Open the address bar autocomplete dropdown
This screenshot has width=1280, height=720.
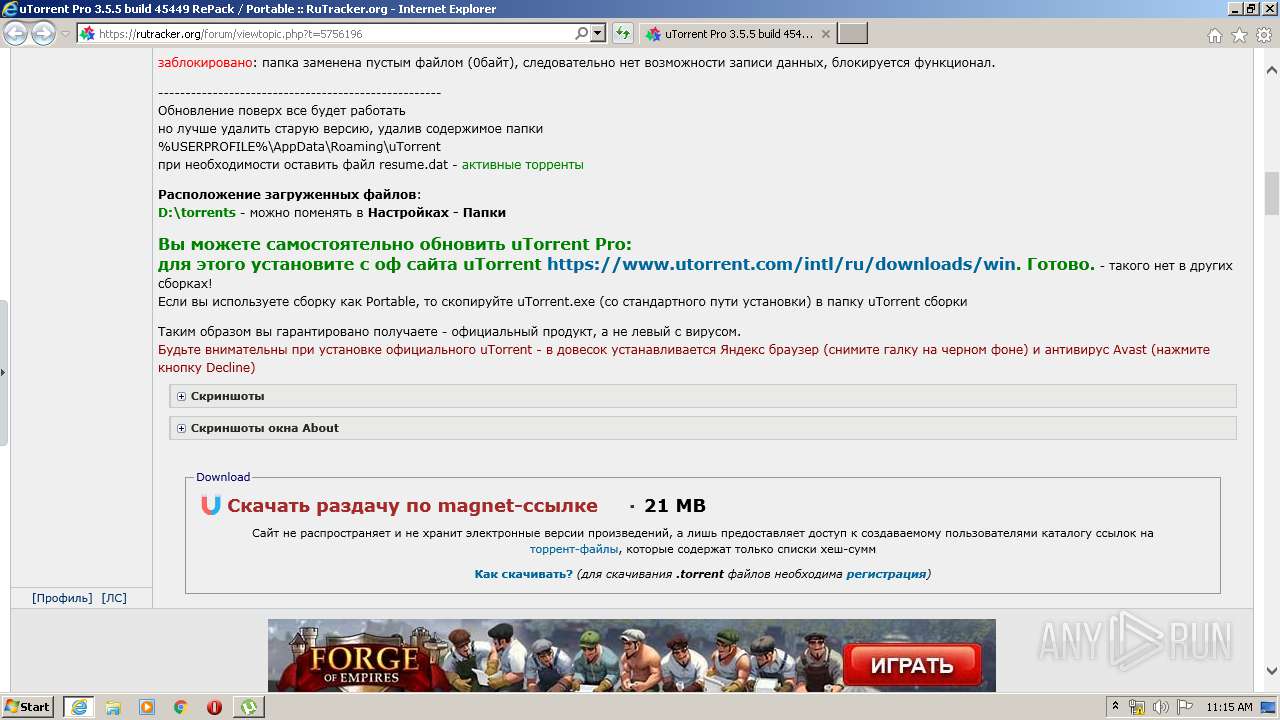point(598,34)
